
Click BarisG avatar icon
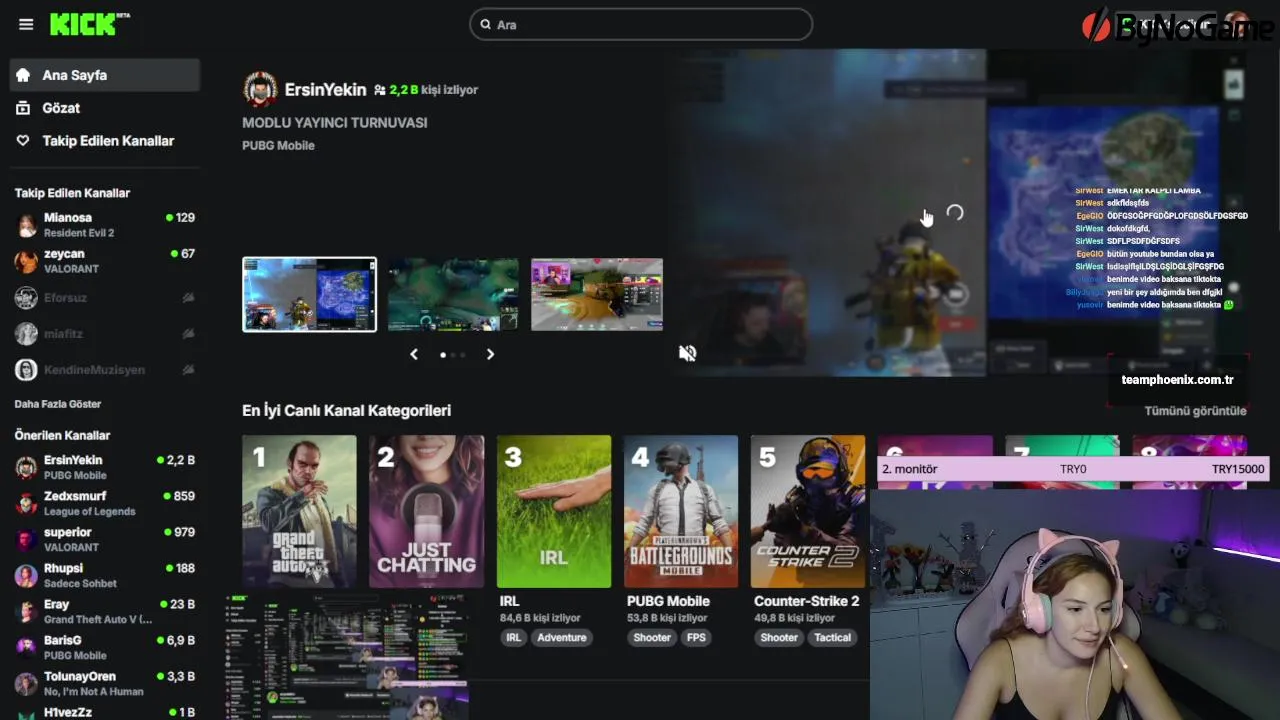pyautogui.click(x=26, y=648)
